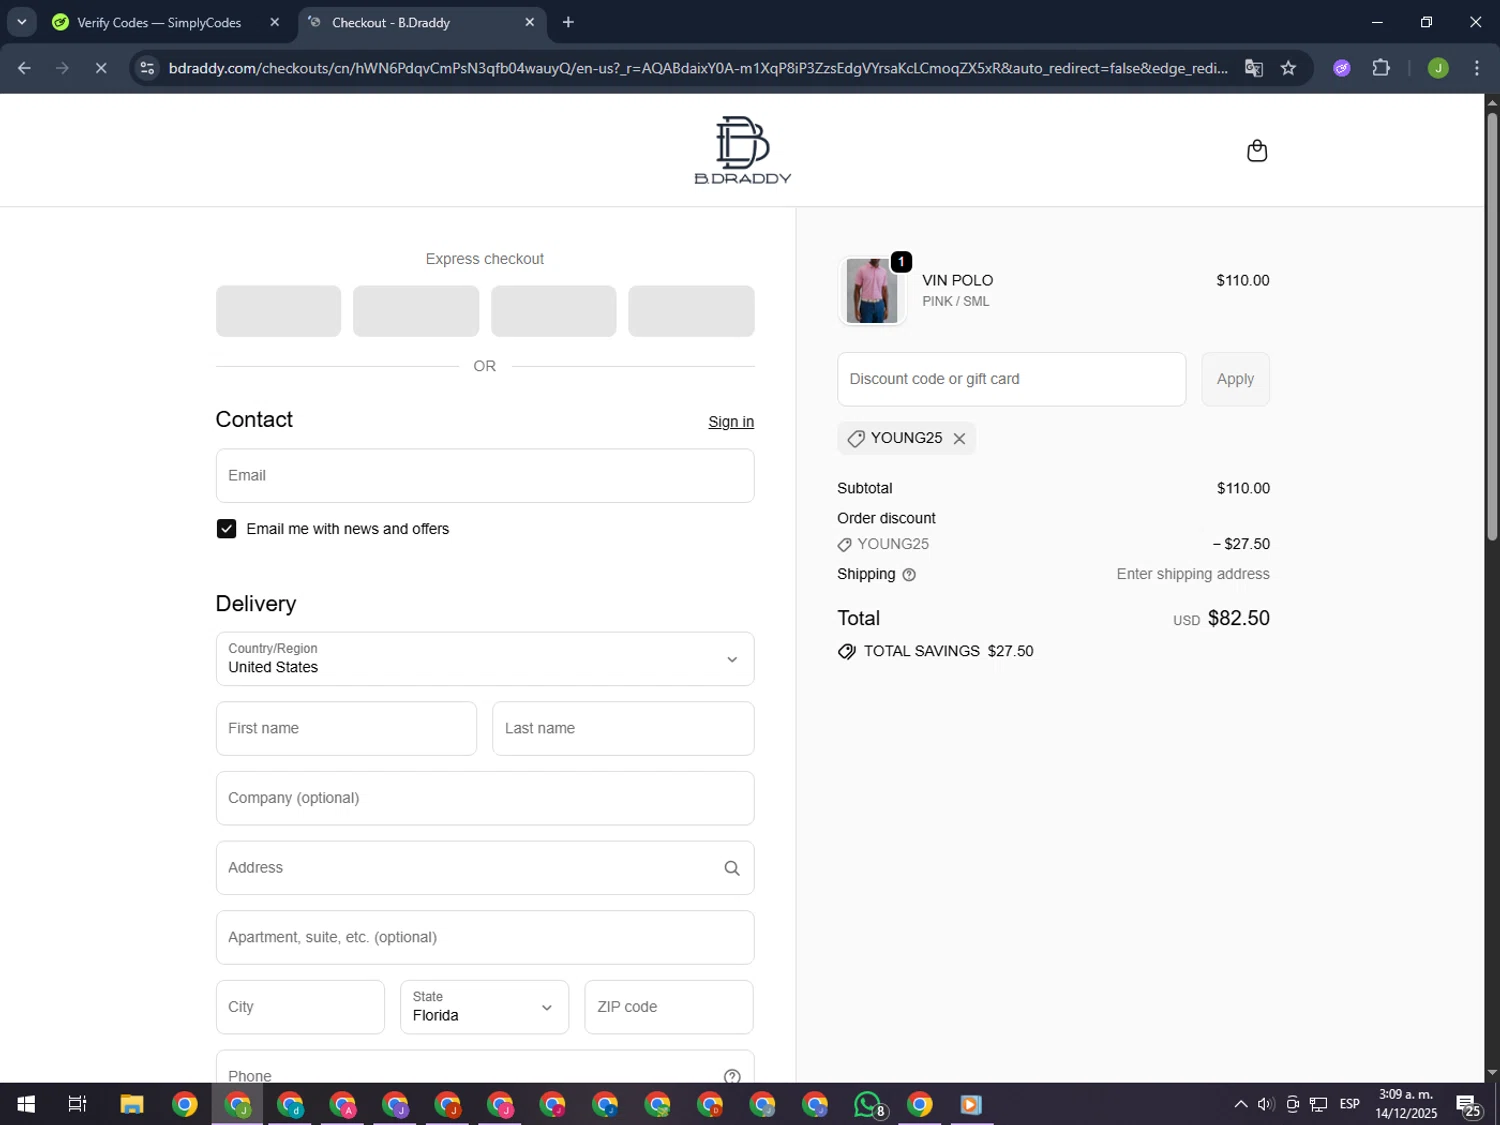Viewport: 1500px width, 1125px height.
Task: Click the Discount code or gift card field
Action: pos(1011,379)
